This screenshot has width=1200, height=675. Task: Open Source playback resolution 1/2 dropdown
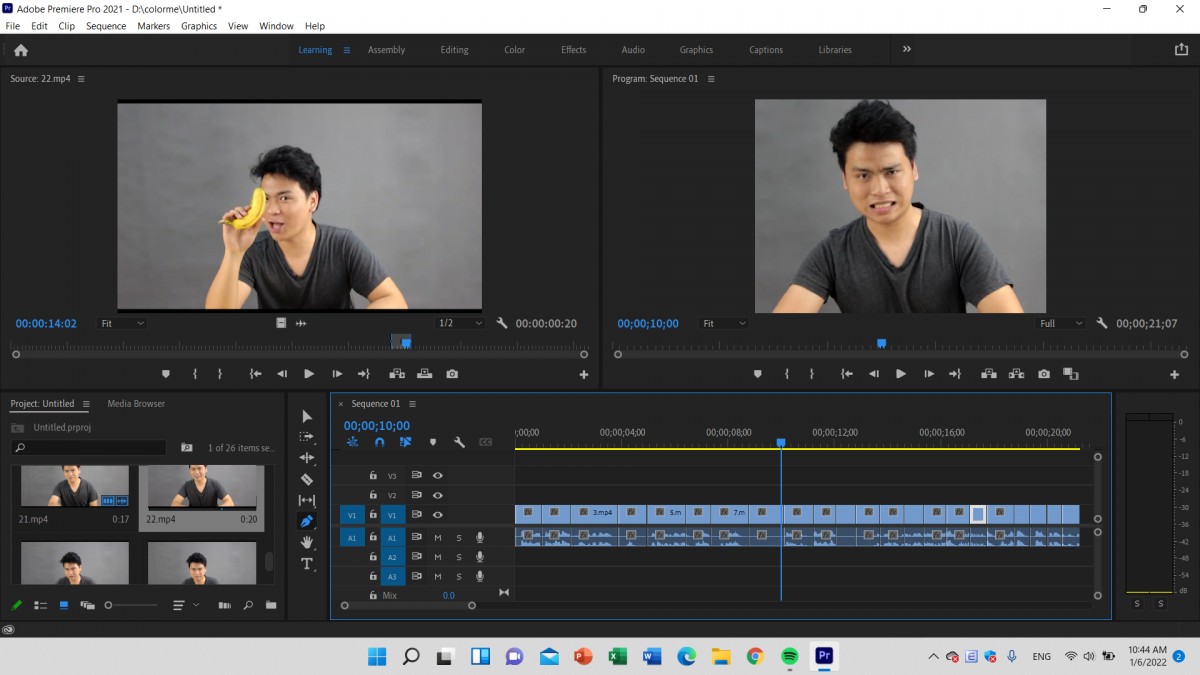click(x=460, y=324)
